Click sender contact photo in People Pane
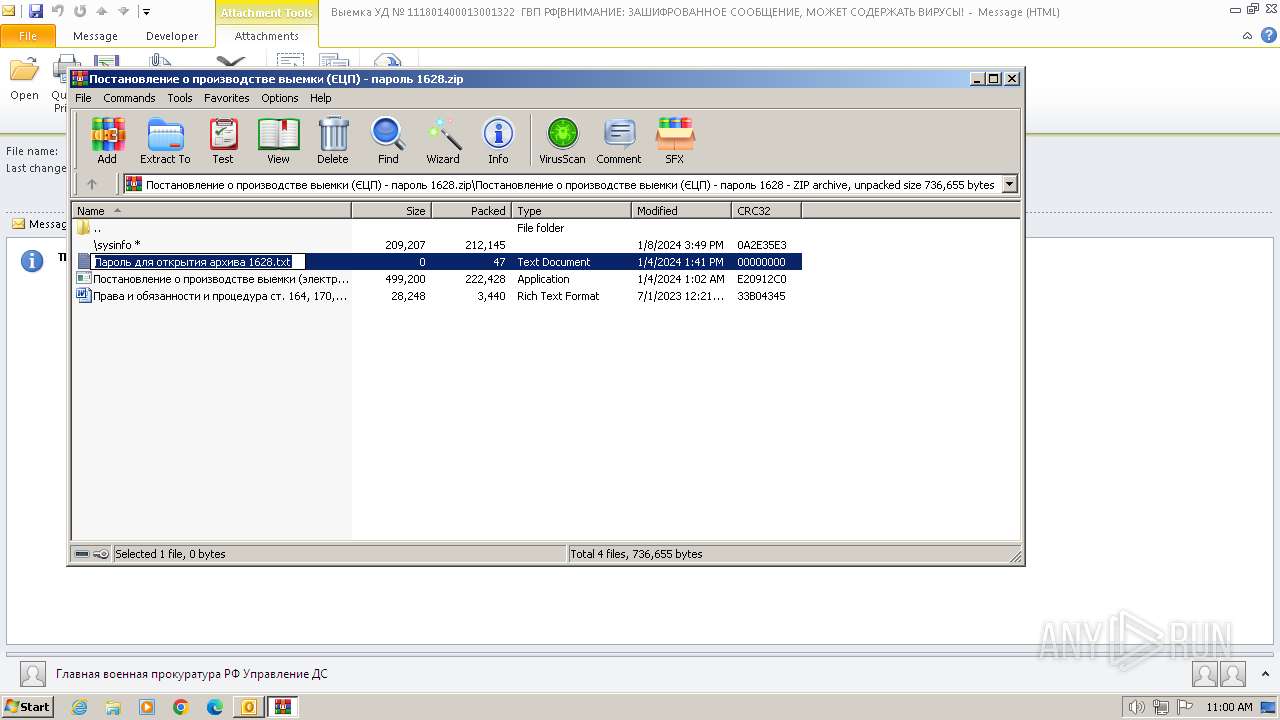Screen dimensions: 1280x720 pos(33,674)
